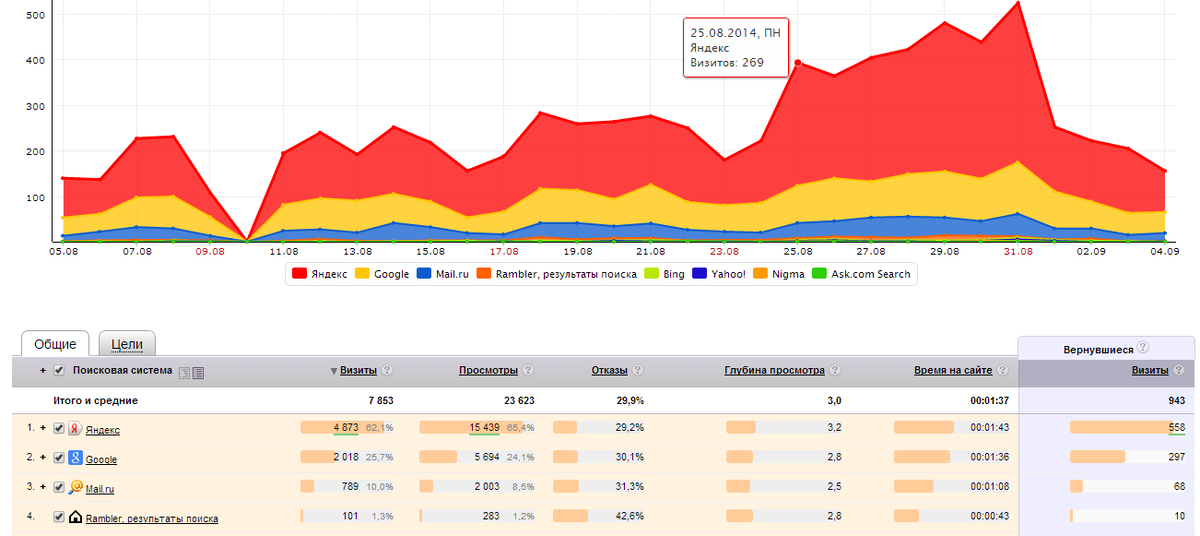Sort by Время на сайте column
1200x536 pixels.
pos(953,370)
